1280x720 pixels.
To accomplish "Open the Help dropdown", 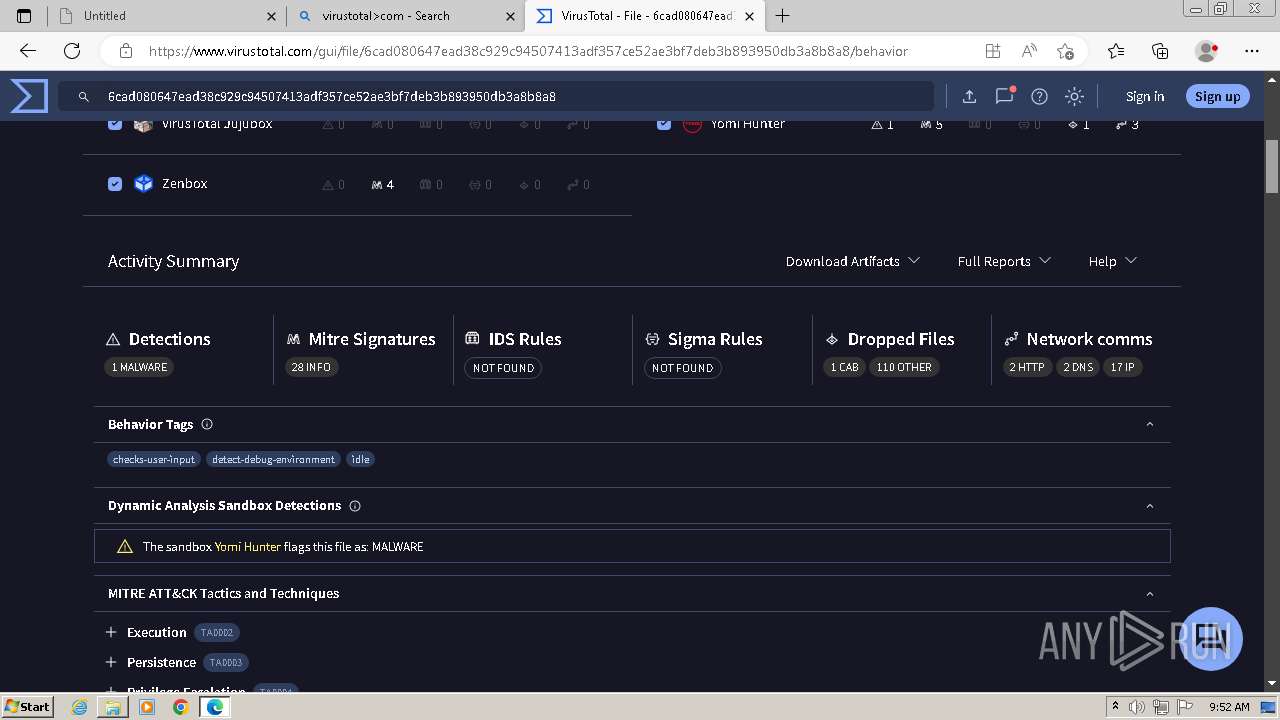I will 1113,261.
